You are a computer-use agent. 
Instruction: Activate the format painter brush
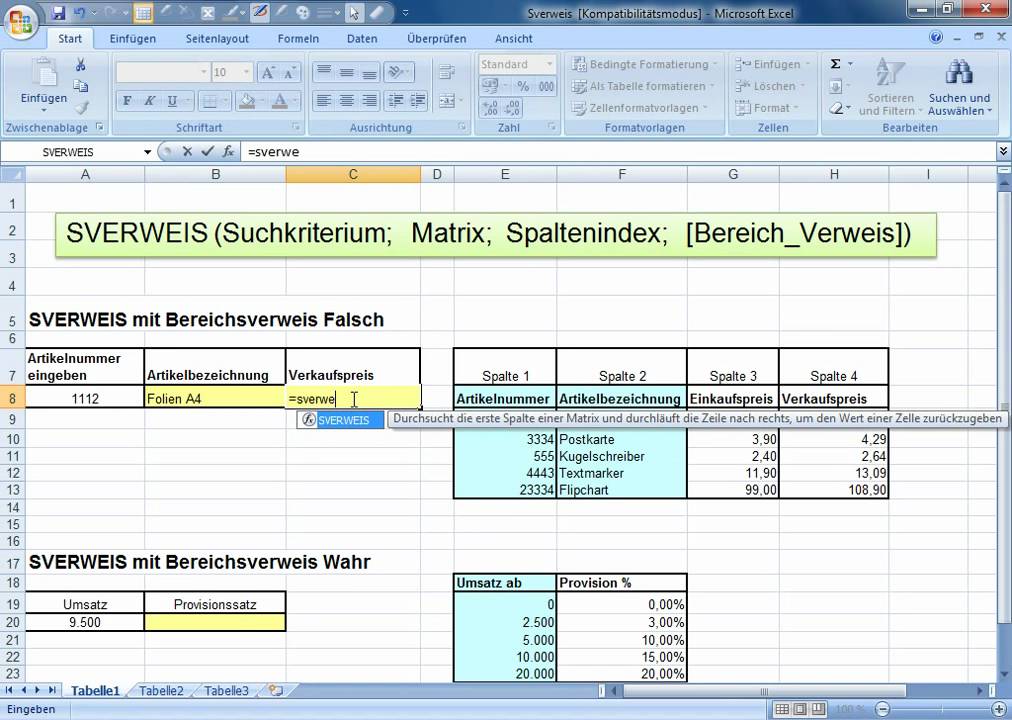click(x=81, y=107)
